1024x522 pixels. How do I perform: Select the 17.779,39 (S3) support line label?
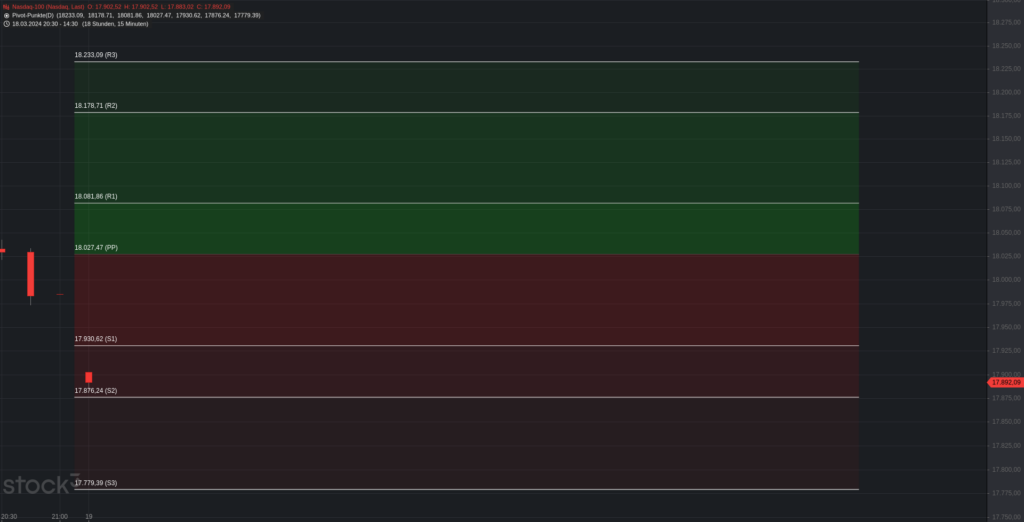coord(96,483)
